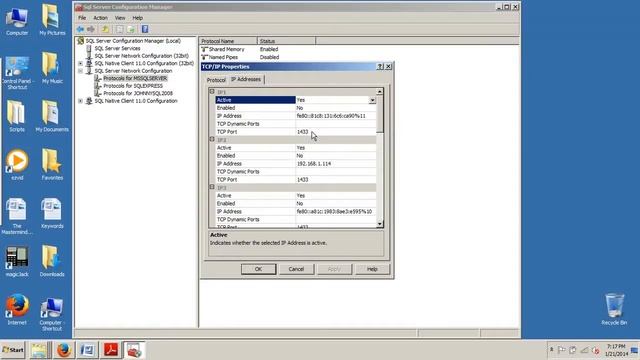Viewport: 640px width, 360px height.
Task: Select Protocols for JOHNNYSQL2008
Action: click(x=138, y=93)
